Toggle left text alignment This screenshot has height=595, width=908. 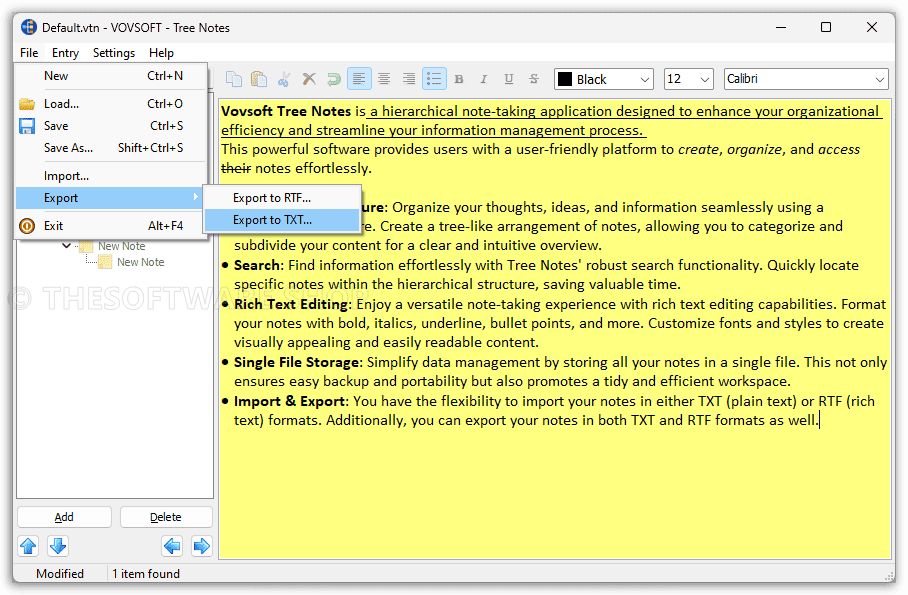tap(359, 79)
